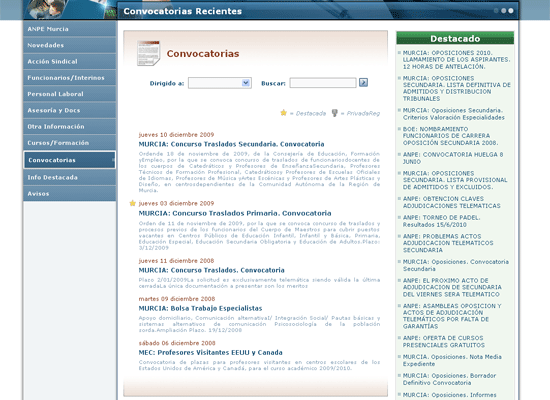Click the yellow Destacada star legend icon
Screen dimensions: 550x400
point(283,113)
